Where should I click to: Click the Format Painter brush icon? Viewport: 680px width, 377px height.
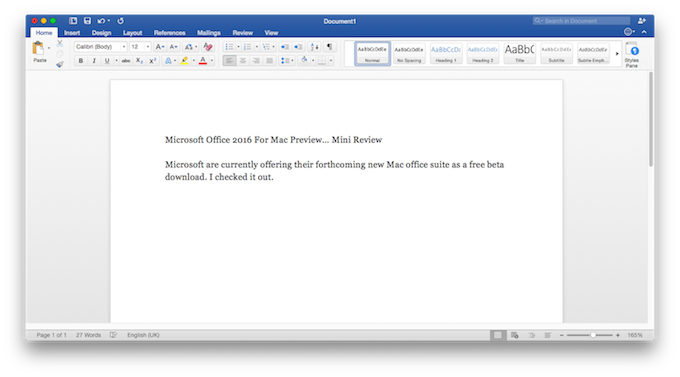(60, 64)
